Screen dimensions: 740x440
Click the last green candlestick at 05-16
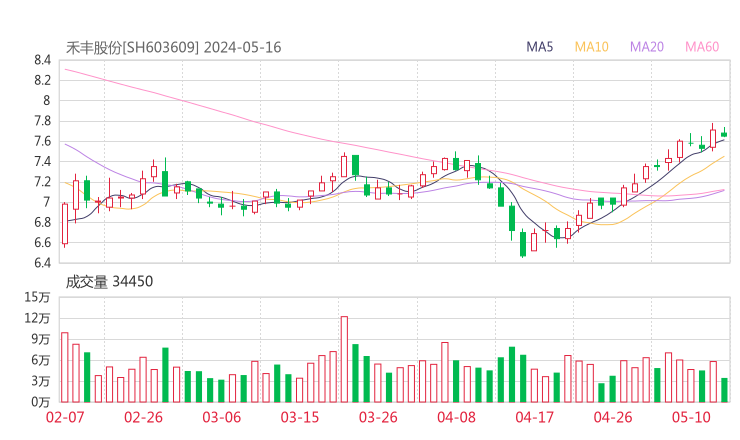(724, 134)
